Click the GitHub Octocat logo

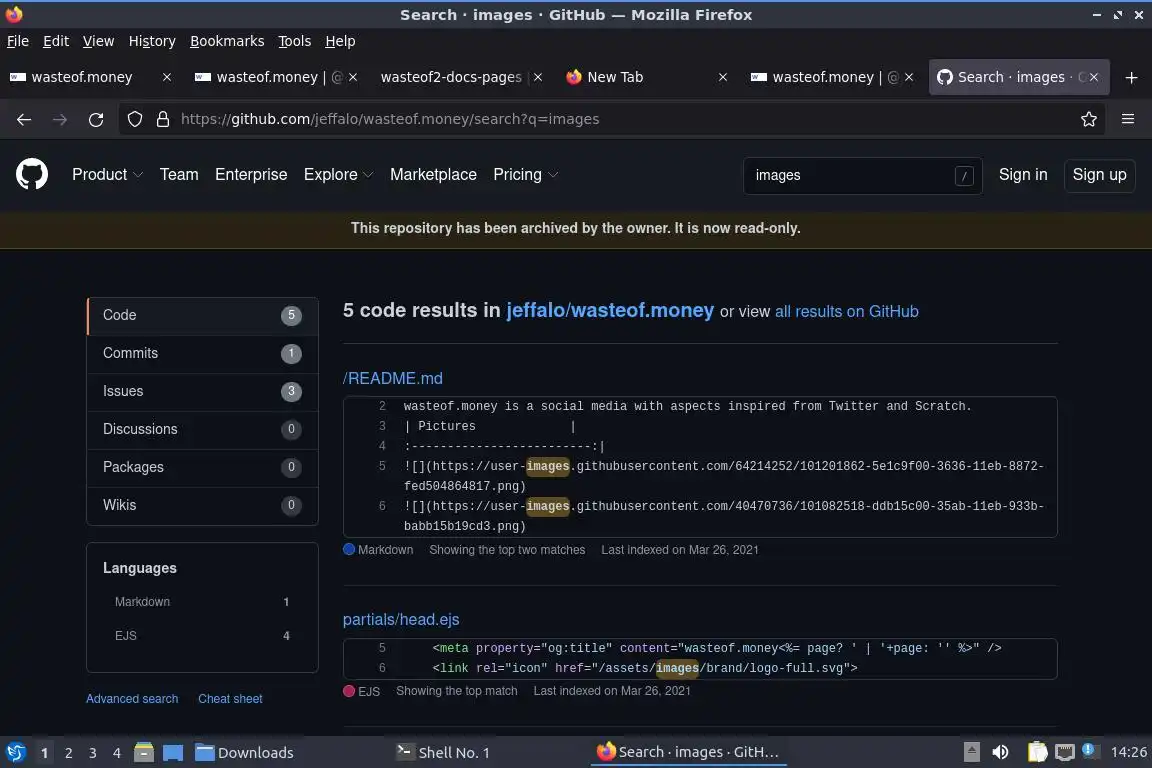point(32,174)
